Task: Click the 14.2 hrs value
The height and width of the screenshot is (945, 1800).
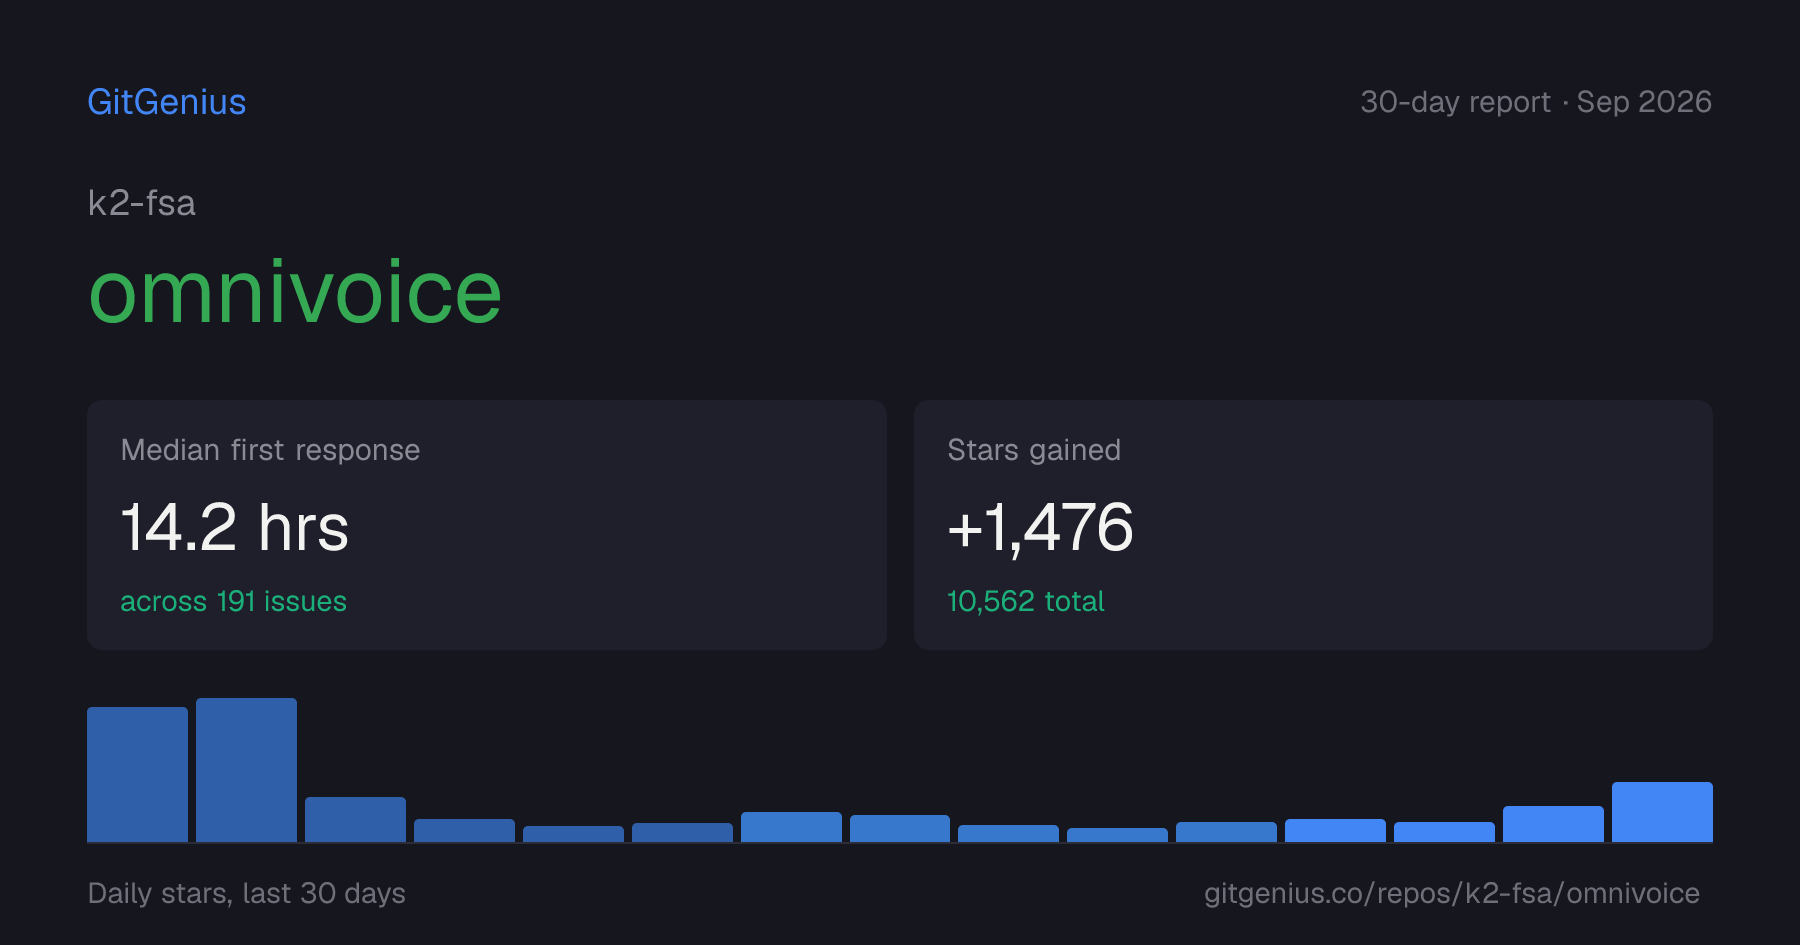Action: [235, 527]
